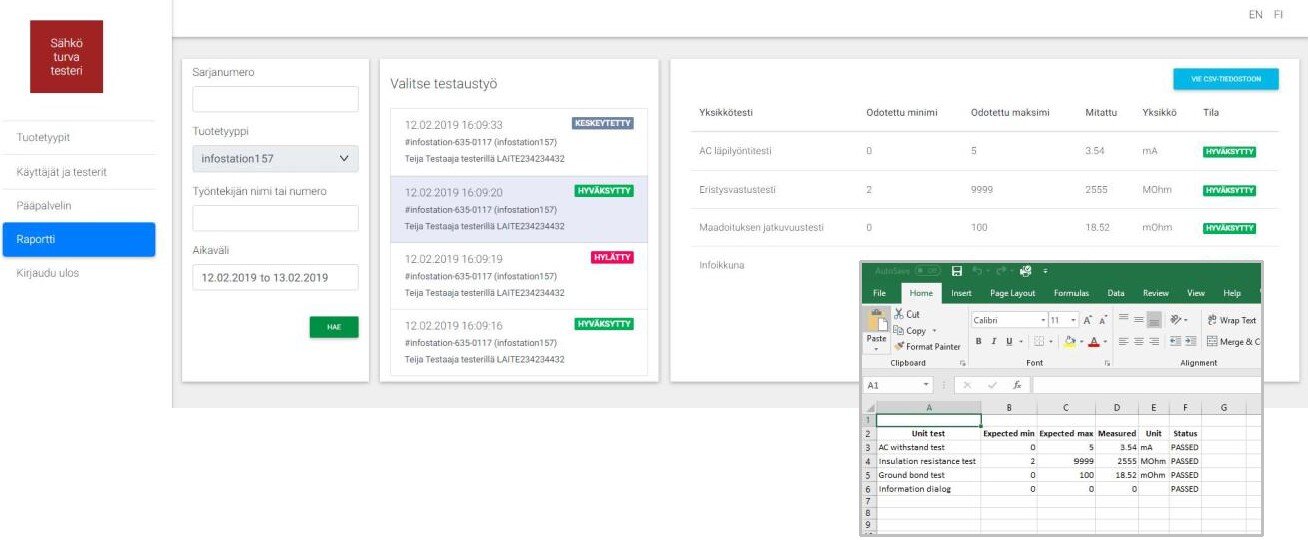This screenshot has width=1310, height=540.
Task: Click the red Font Color icon
Action: pos(1094,341)
